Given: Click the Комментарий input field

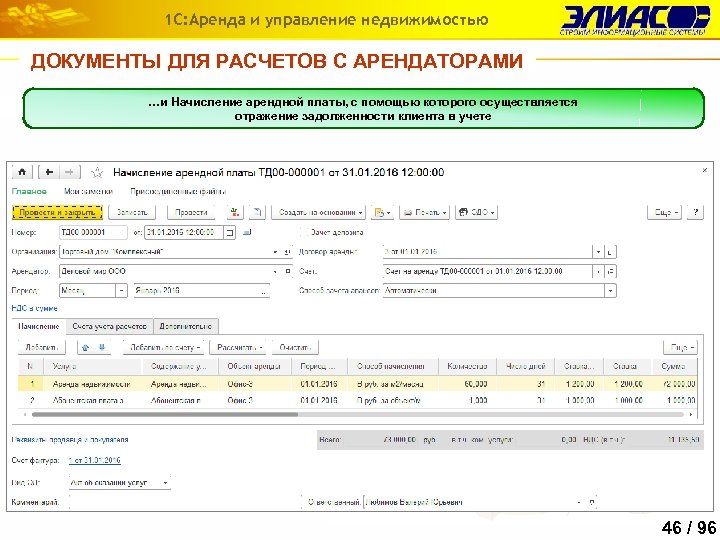Looking at the screenshot, I should [184, 502].
